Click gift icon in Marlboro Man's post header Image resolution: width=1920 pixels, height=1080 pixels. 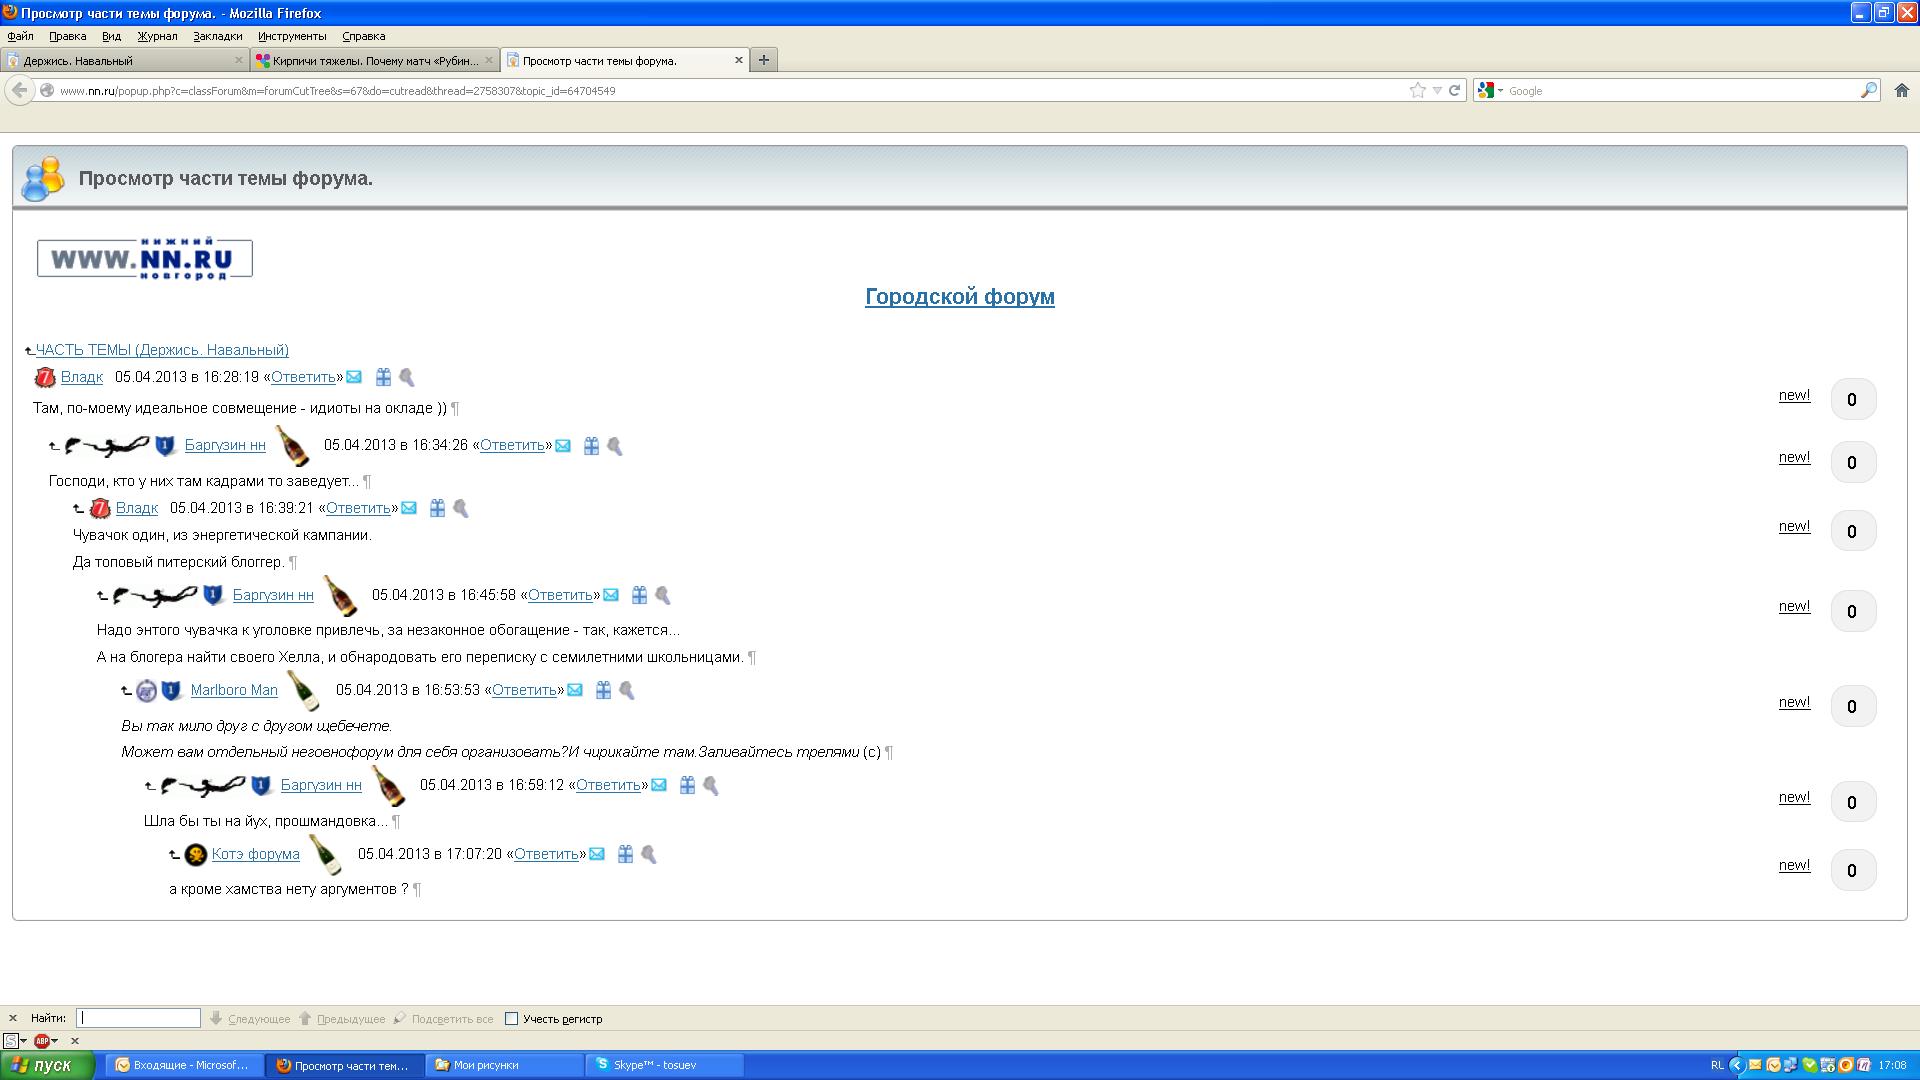(603, 690)
